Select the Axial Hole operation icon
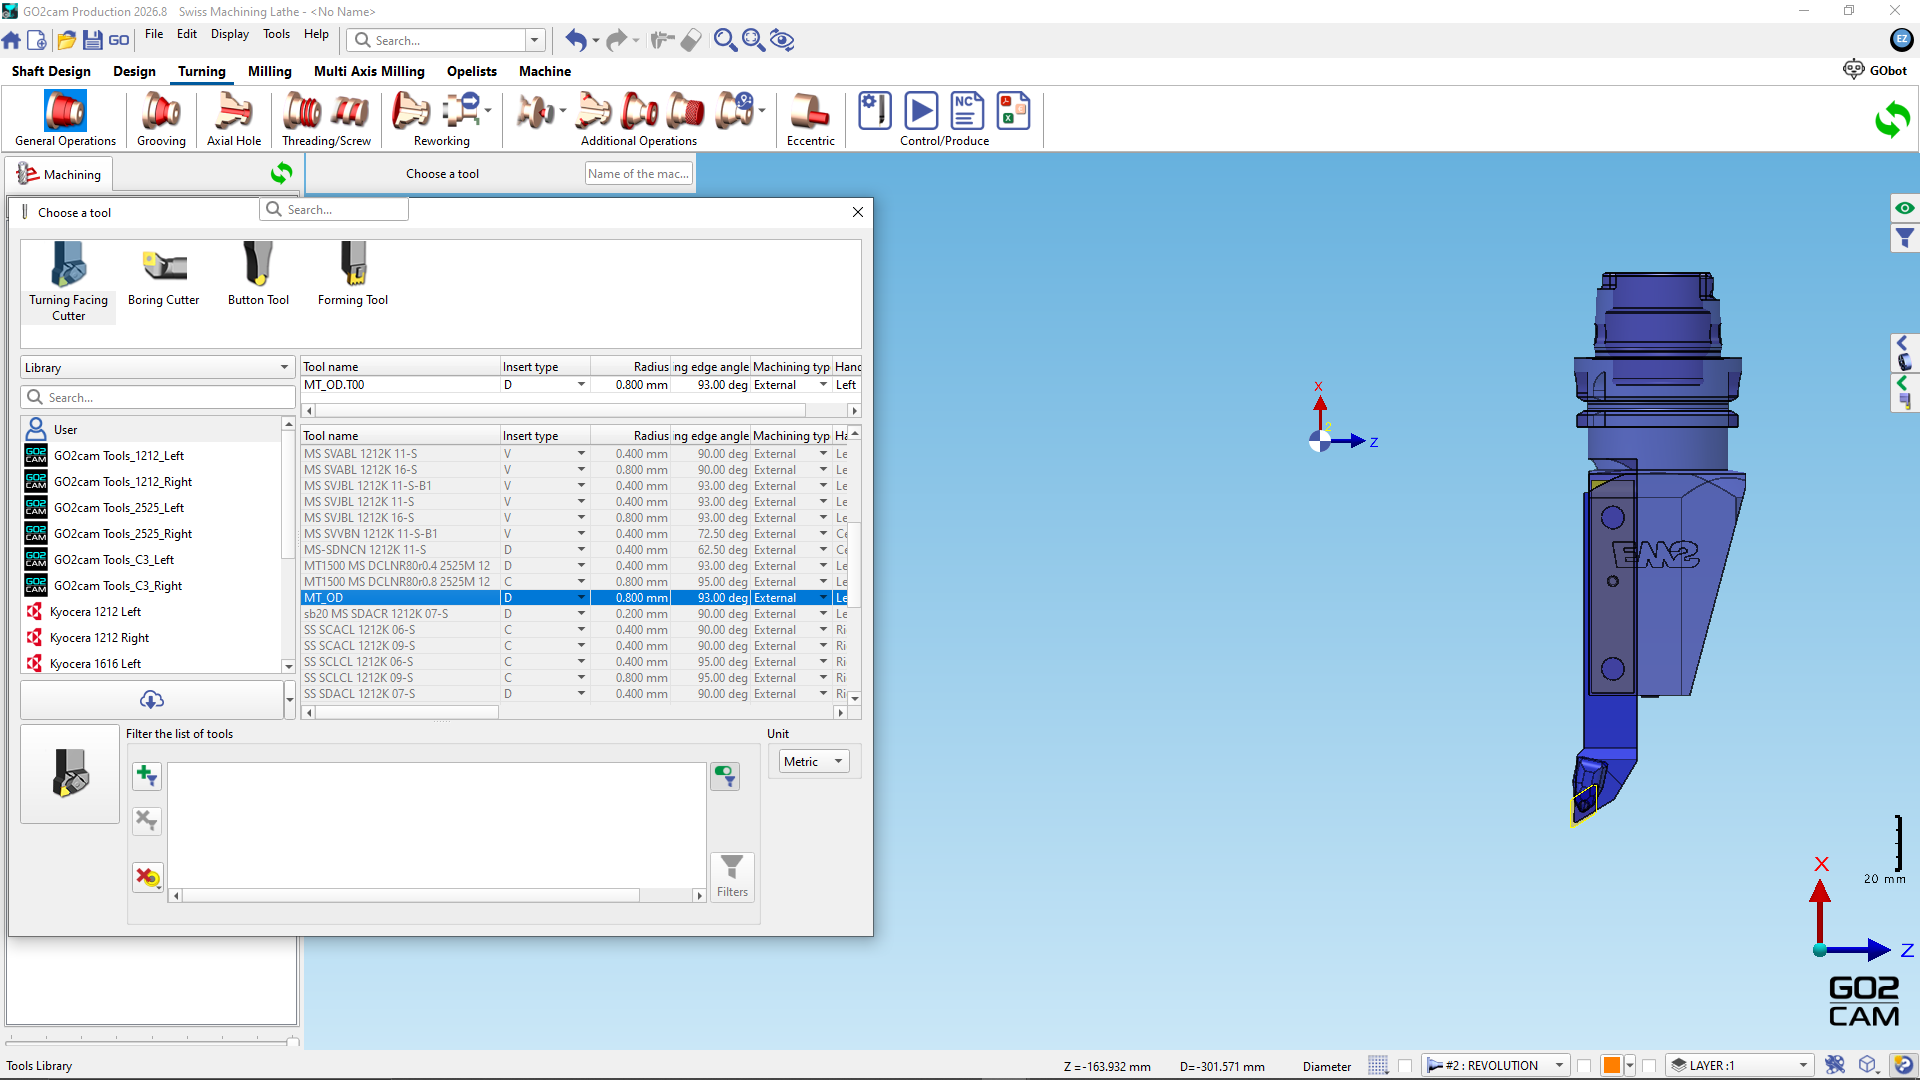 (234, 119)
